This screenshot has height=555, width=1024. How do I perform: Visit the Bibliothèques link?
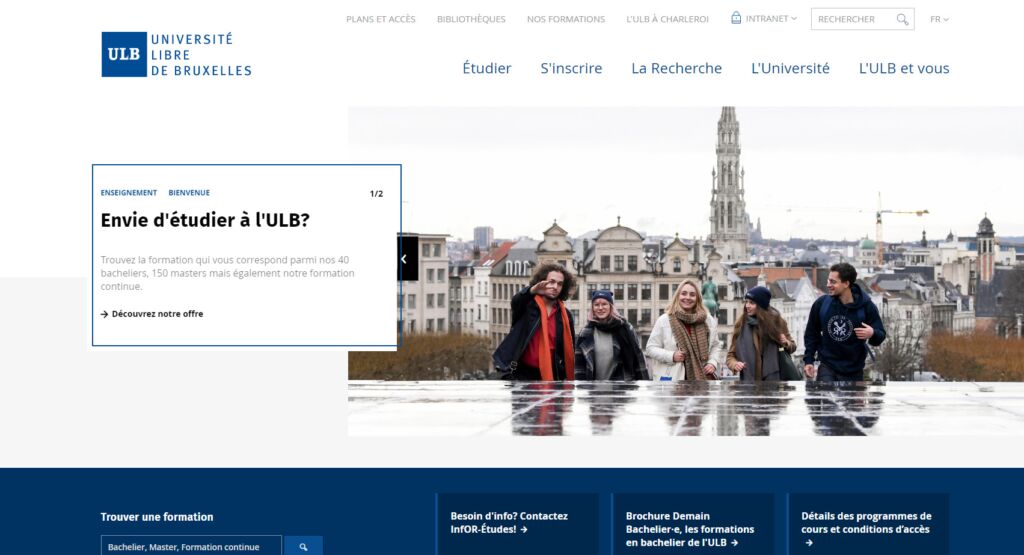[x=471, y=19]
